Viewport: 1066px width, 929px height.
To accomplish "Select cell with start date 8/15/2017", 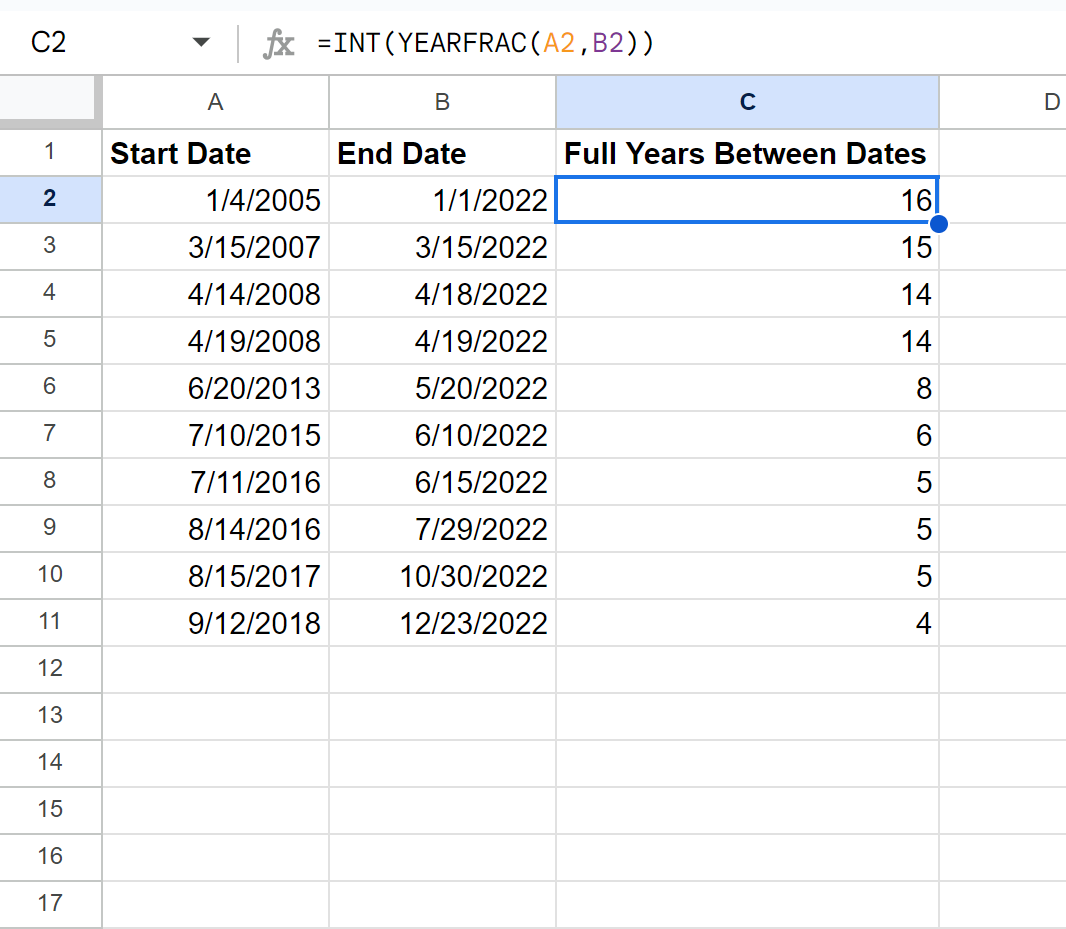I will click(216, 575).
